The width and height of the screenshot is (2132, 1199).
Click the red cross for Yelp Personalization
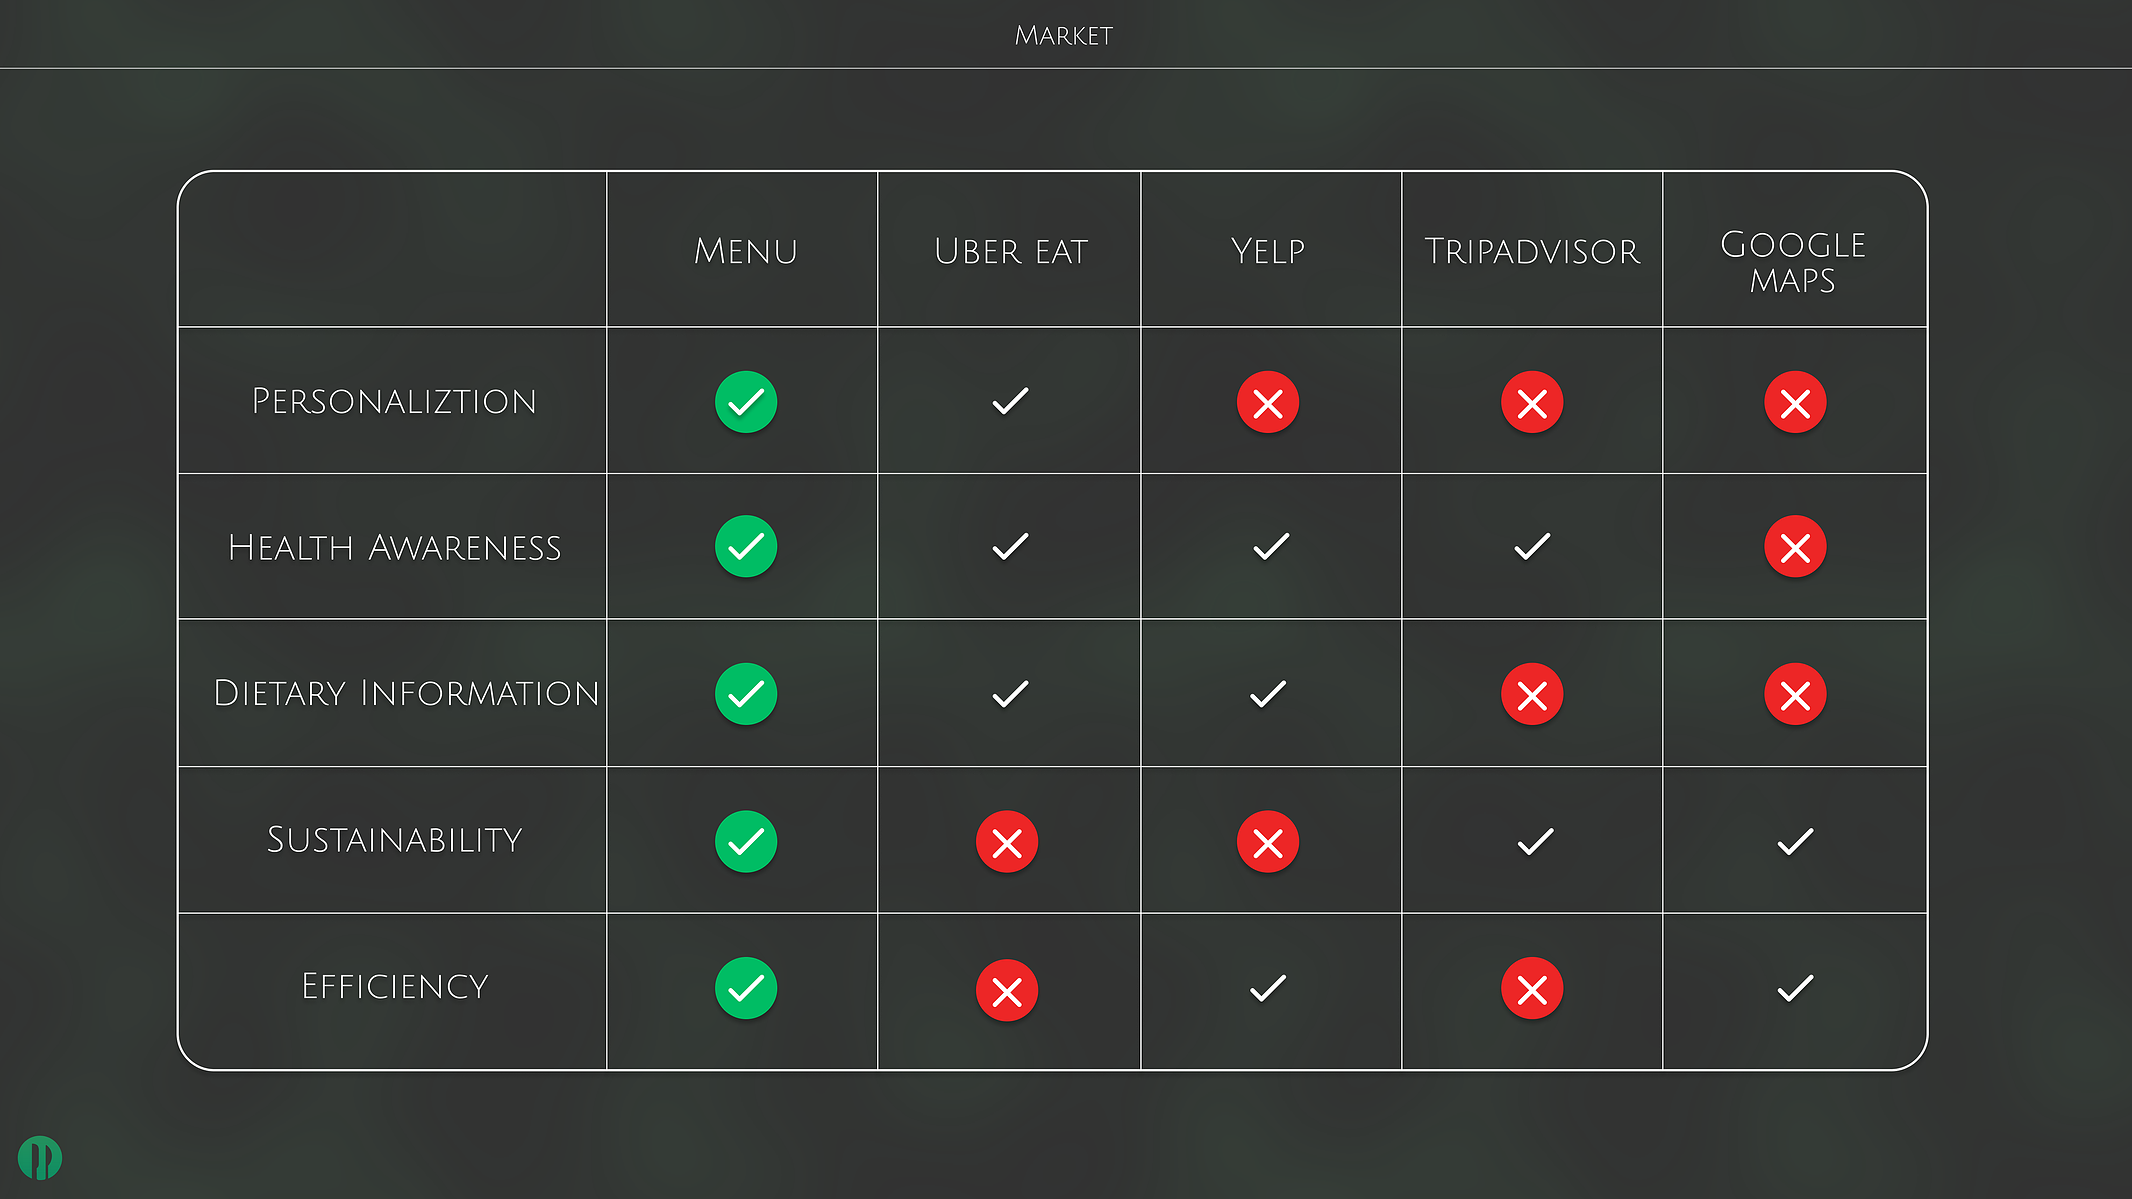point(1268,402)
